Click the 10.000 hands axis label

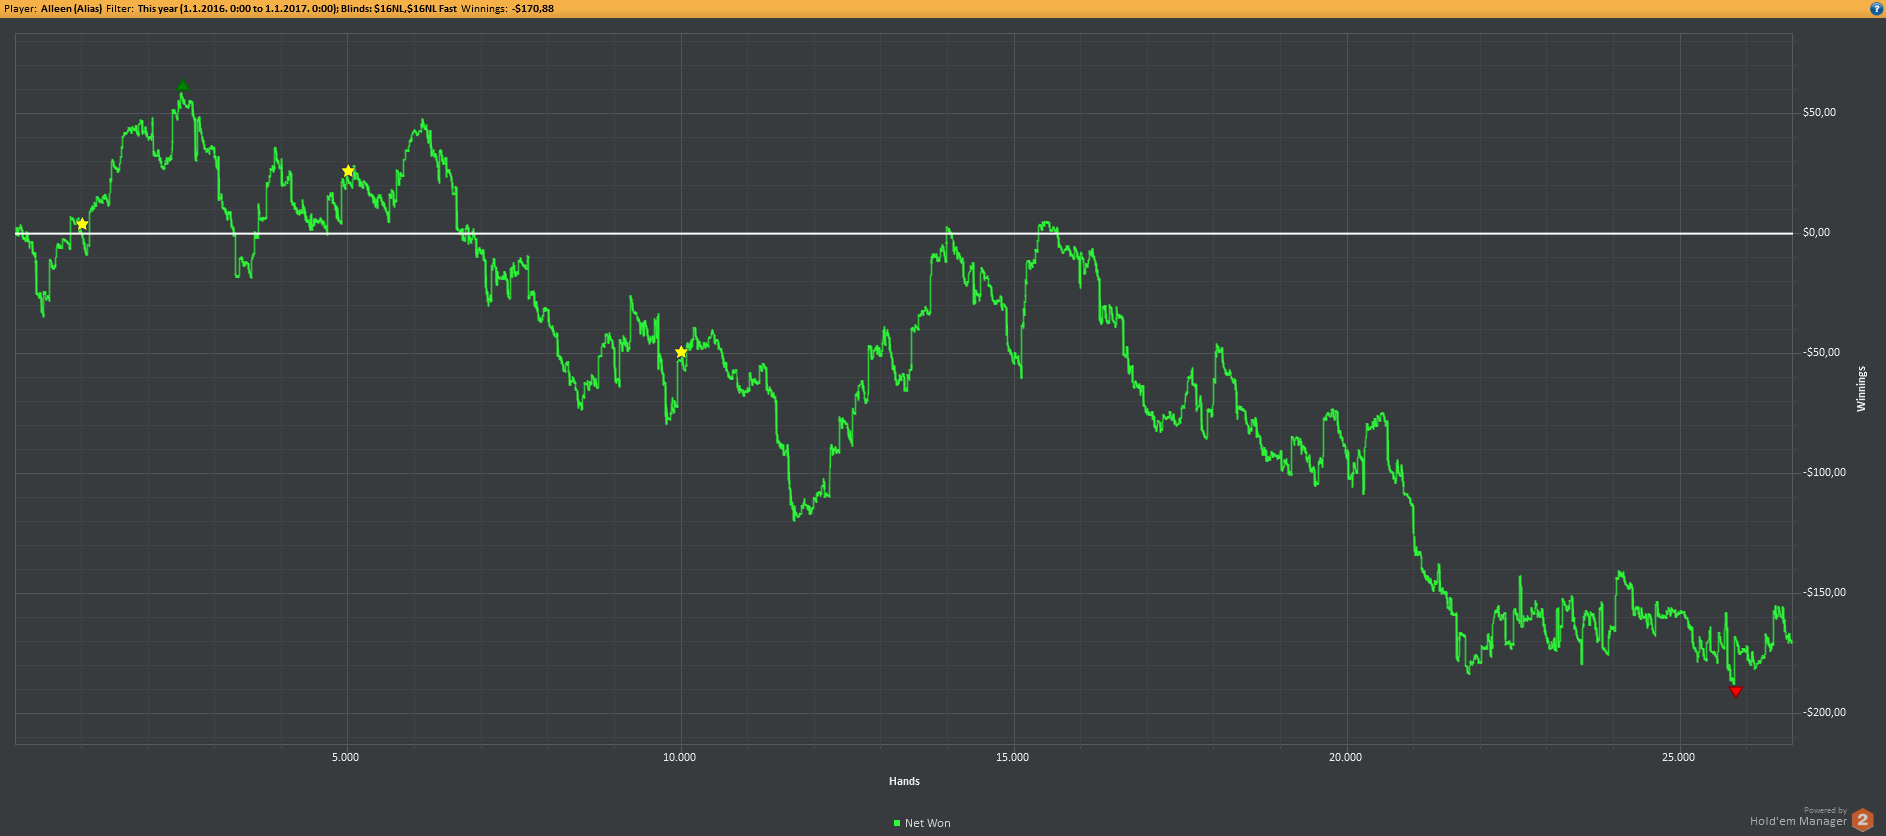tap(680, 757)
